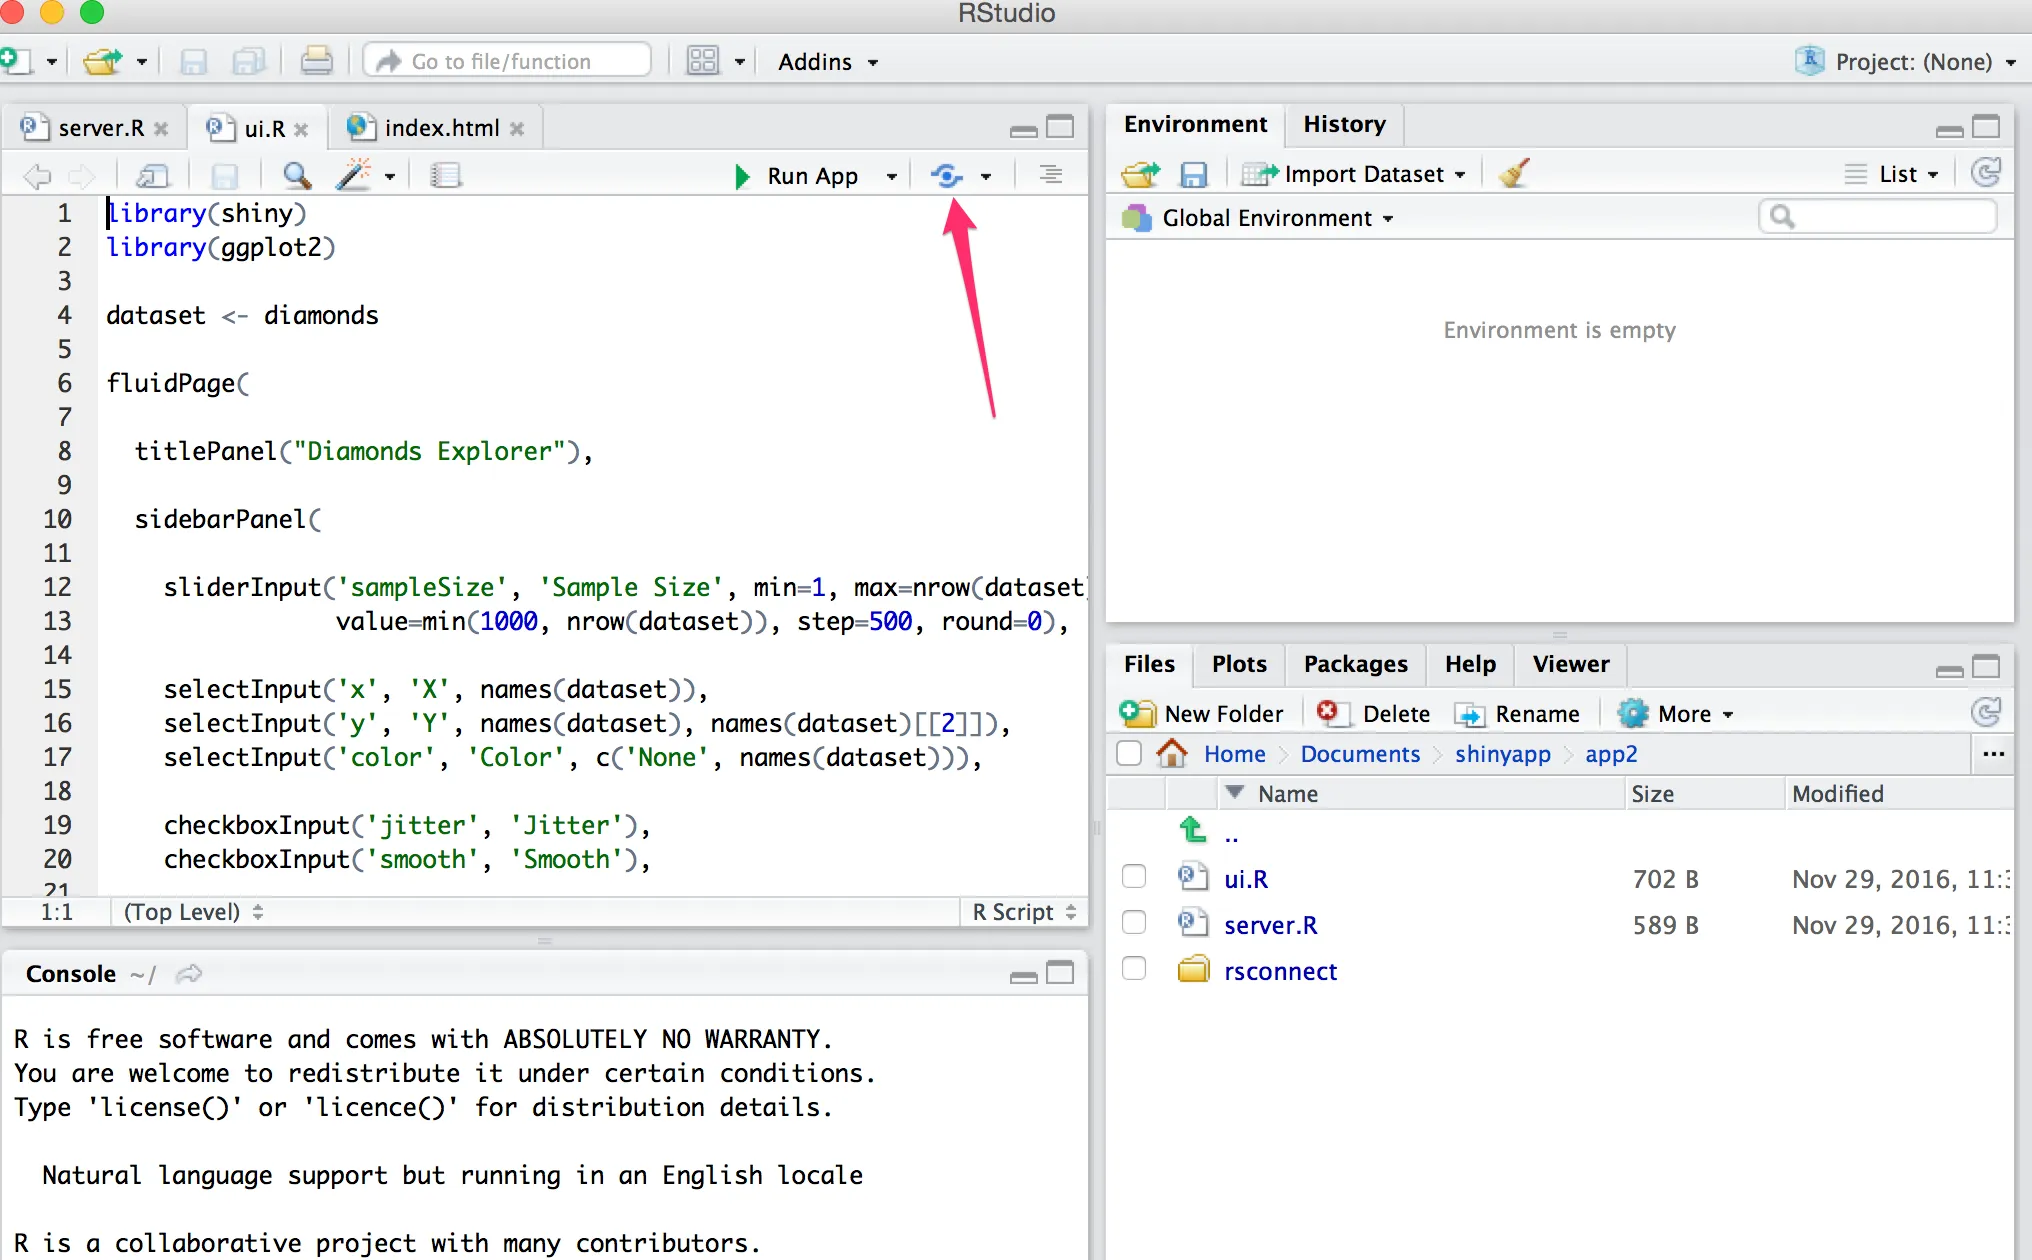The width and height of the screenshot is (2032, 1260).
Task: Clear environment with the broom icon
Action: pyautogui.click(x=1514, y=174)
